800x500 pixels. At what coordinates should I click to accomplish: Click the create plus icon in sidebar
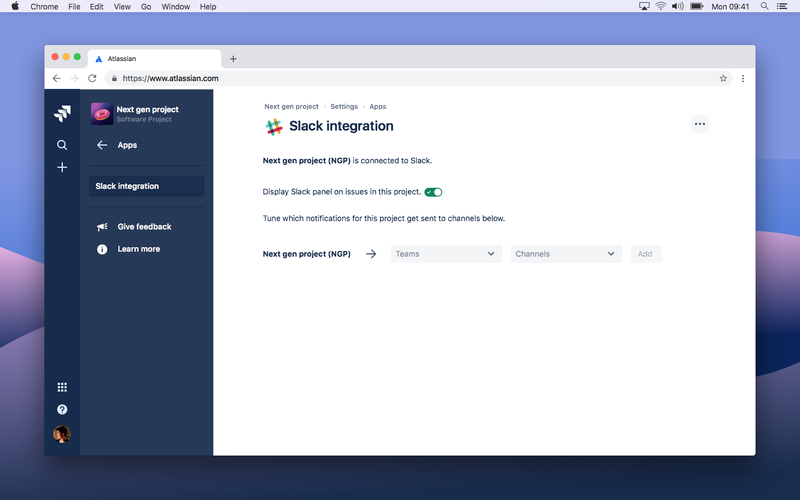[x=62, y=167]
